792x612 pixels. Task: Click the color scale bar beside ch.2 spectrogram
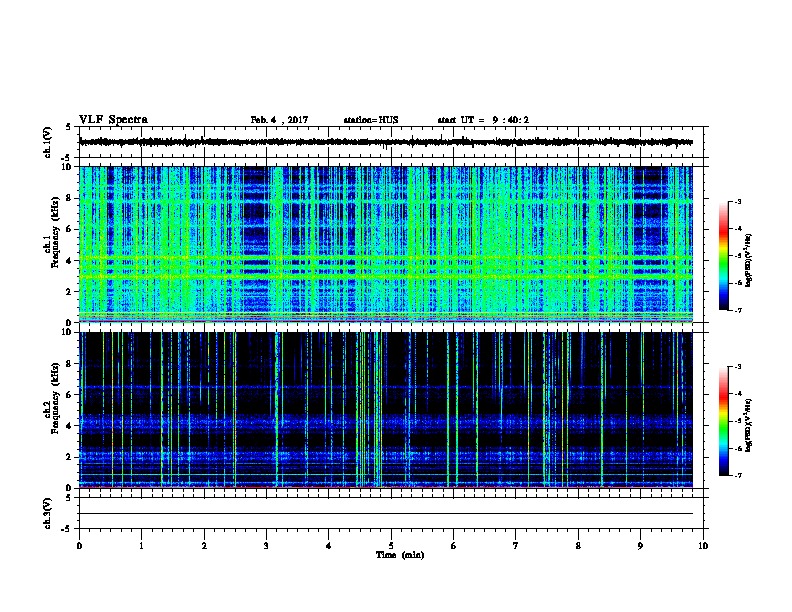pos(724,421)
